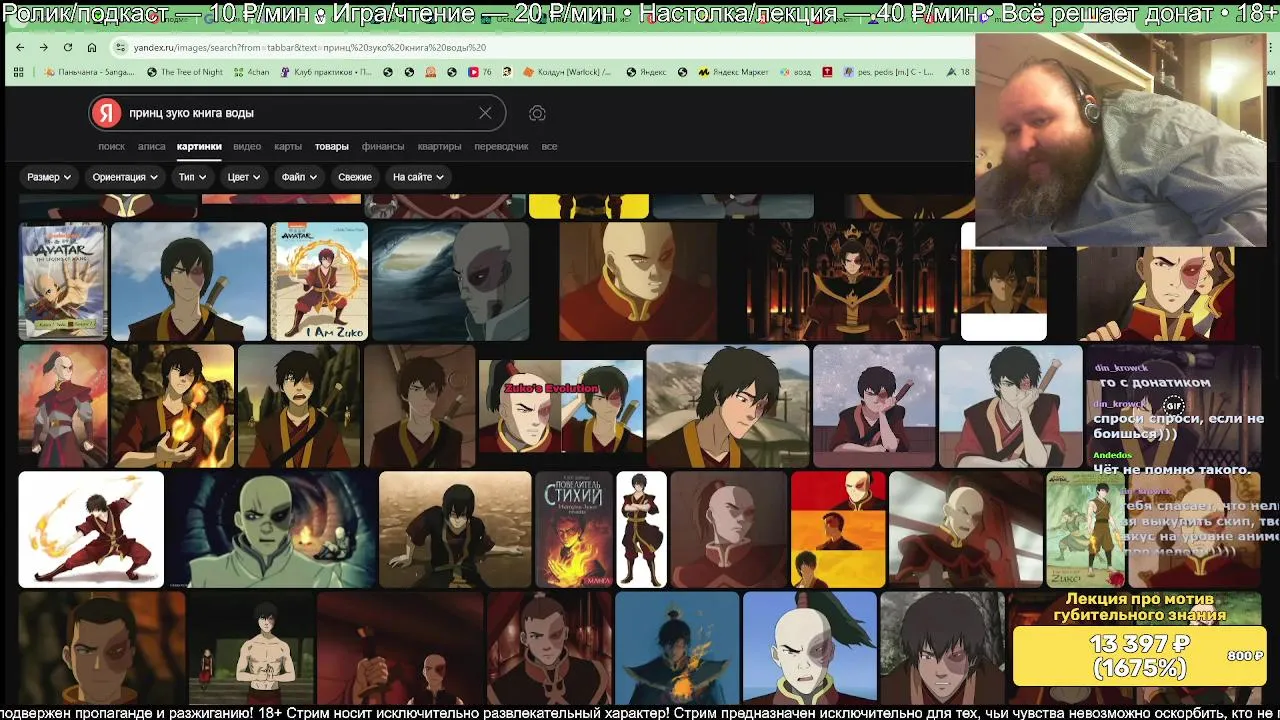Expand the Размер filter dropdown
The width and height of the screenshot is (1280, 720).
pos(49,177)
